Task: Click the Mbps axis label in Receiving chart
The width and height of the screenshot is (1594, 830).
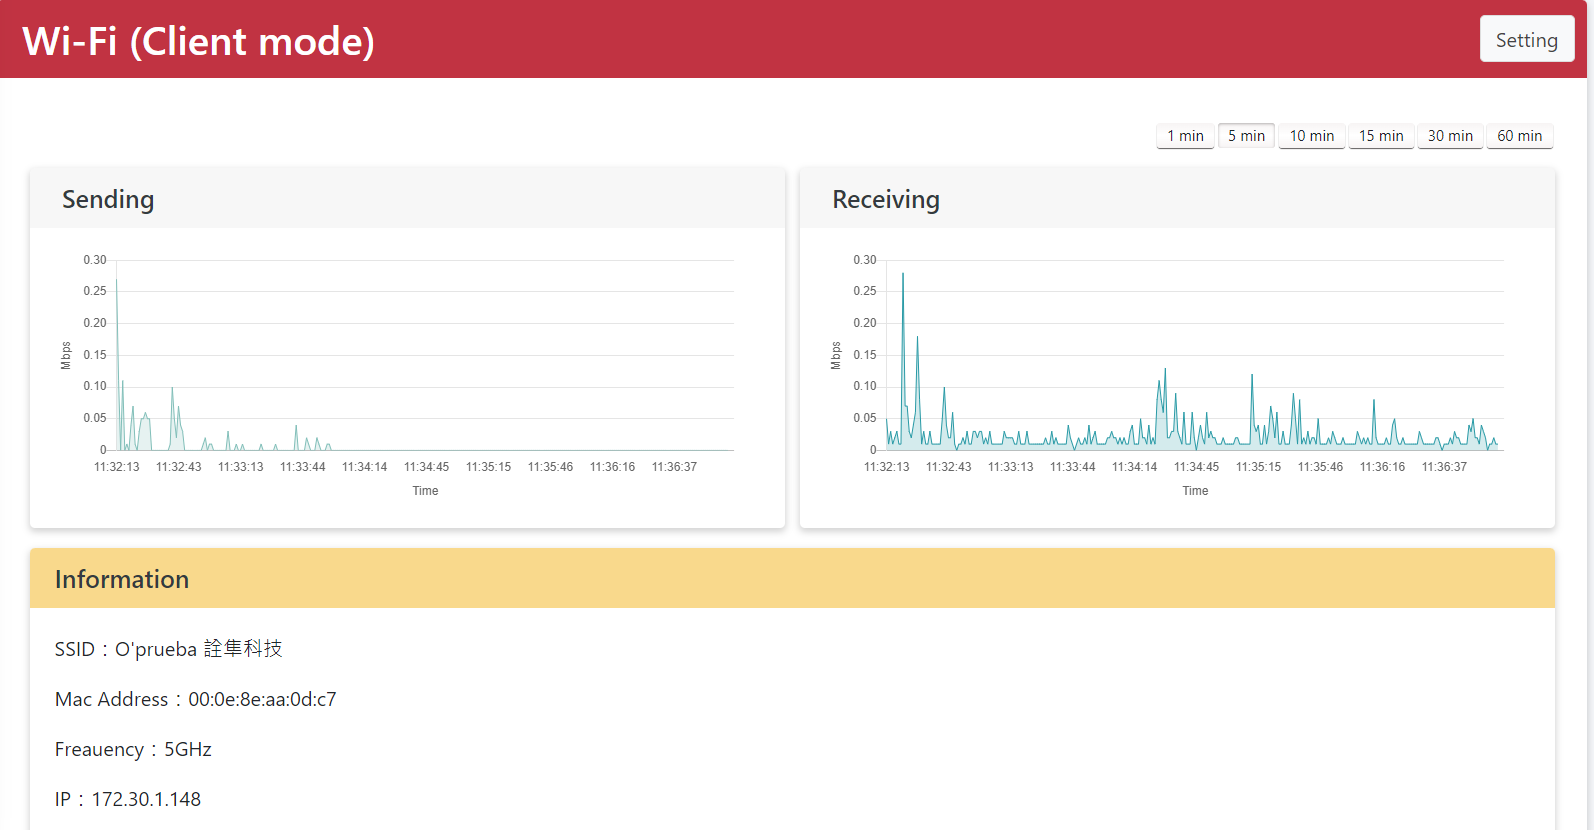Action: pos(836,356)
